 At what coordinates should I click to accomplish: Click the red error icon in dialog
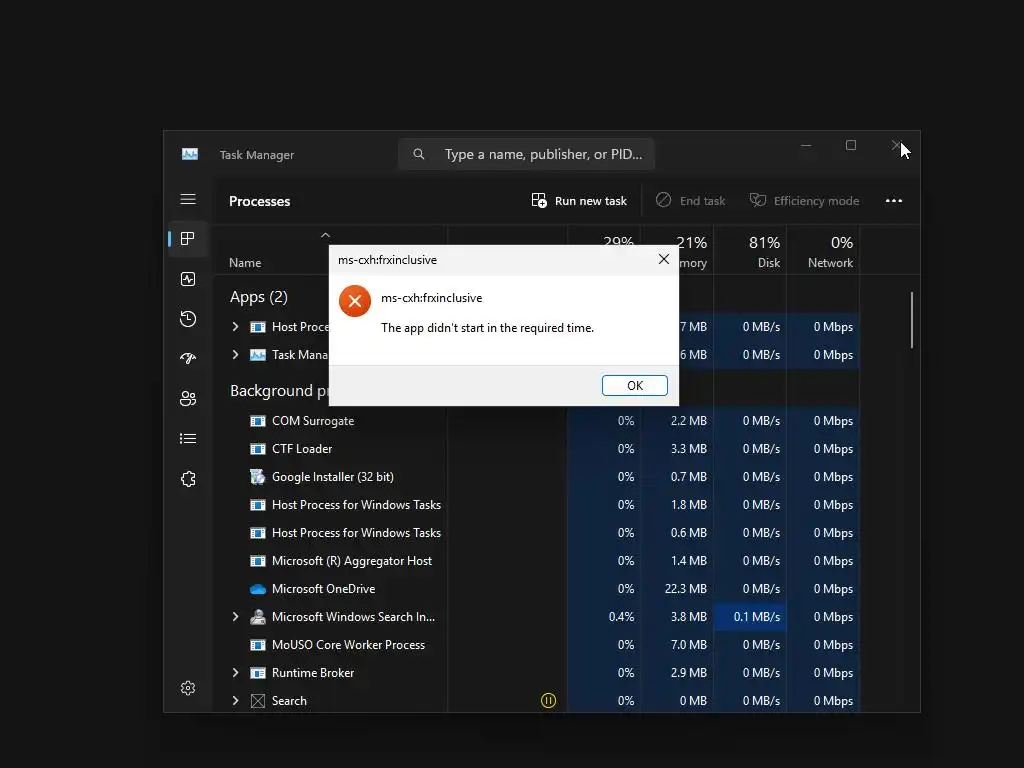click(355, 300)
